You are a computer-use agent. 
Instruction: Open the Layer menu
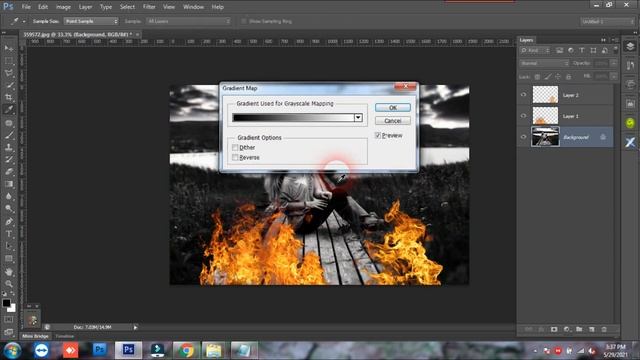tap(85, 7)
